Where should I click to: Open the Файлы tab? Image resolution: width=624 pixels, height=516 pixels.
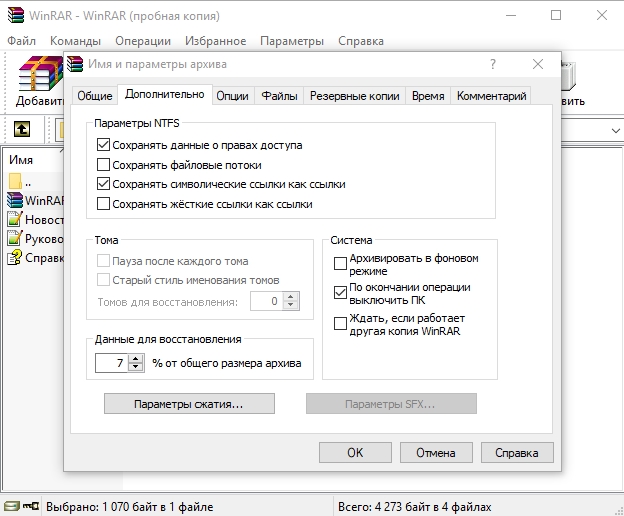pos(279,96)
